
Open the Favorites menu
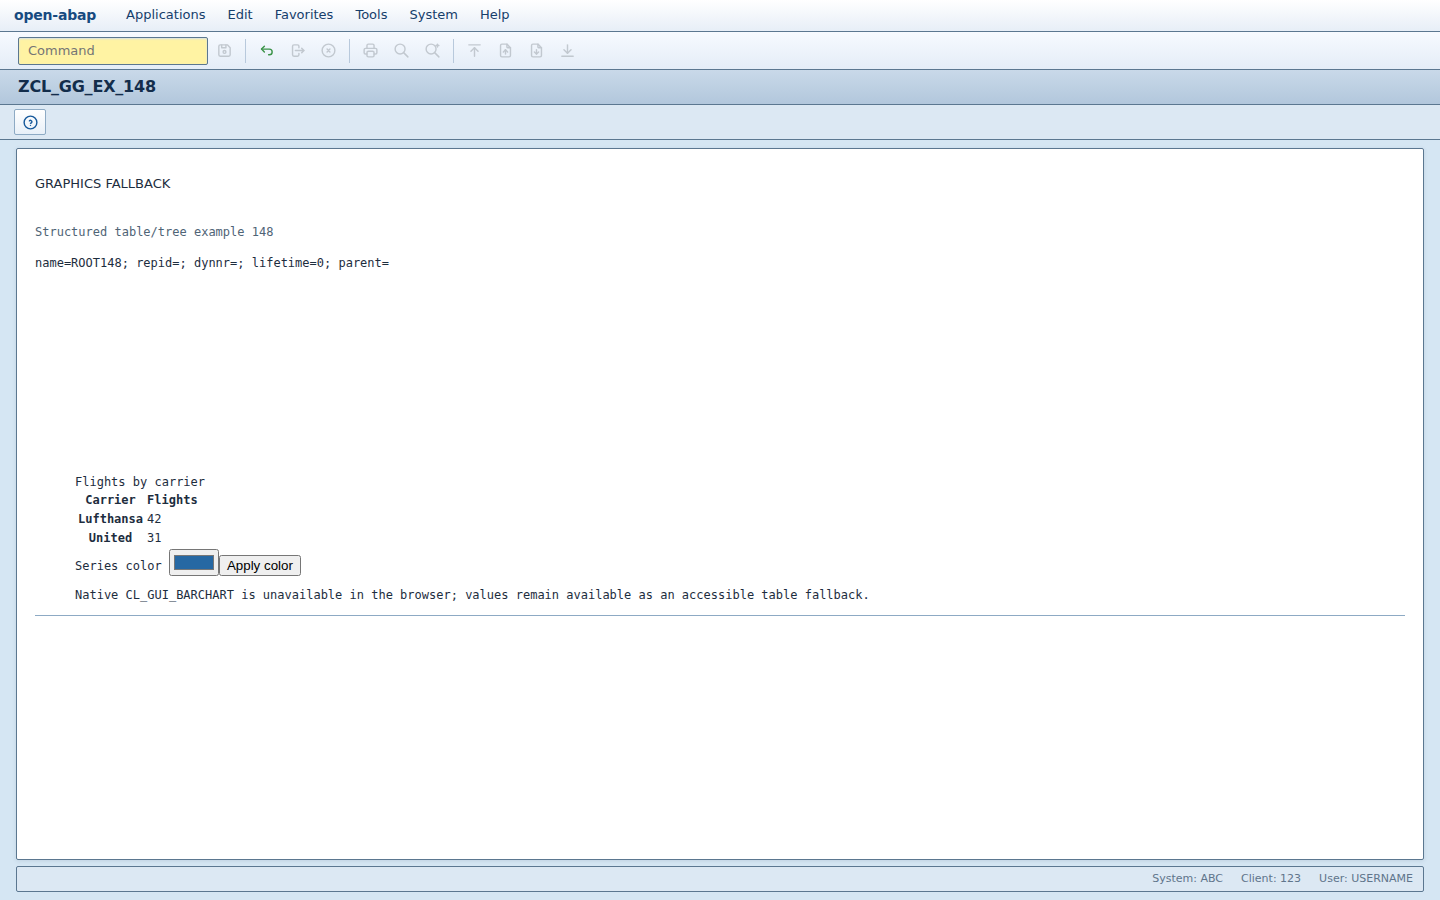(x=304, y=15)
